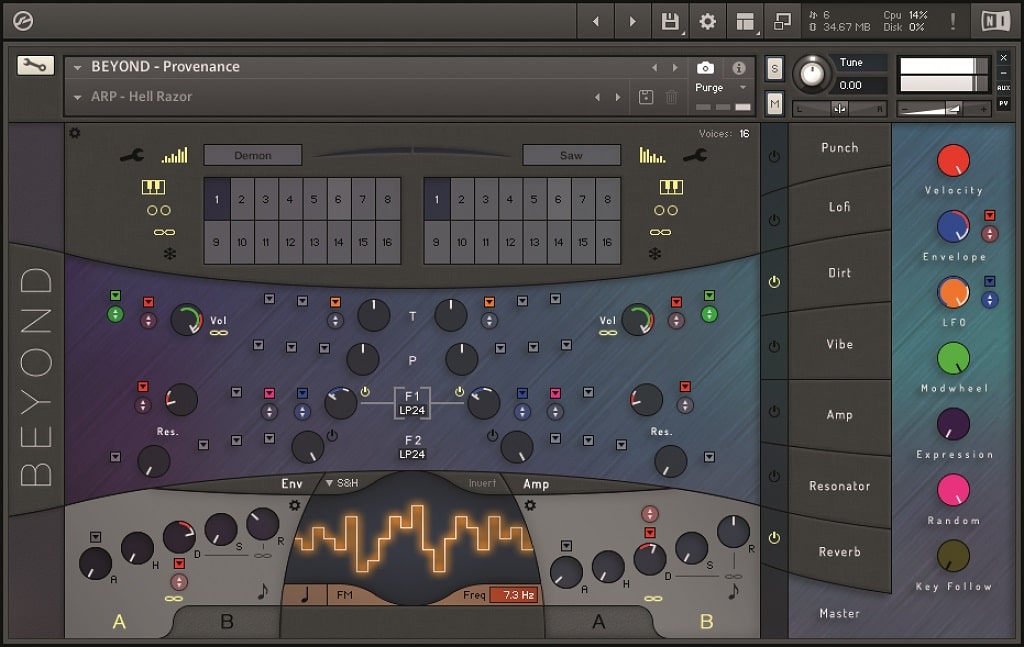Screen dimensions: 1024x647
Task: Open the Vibe effect tab
Action: tap(840, 344)
